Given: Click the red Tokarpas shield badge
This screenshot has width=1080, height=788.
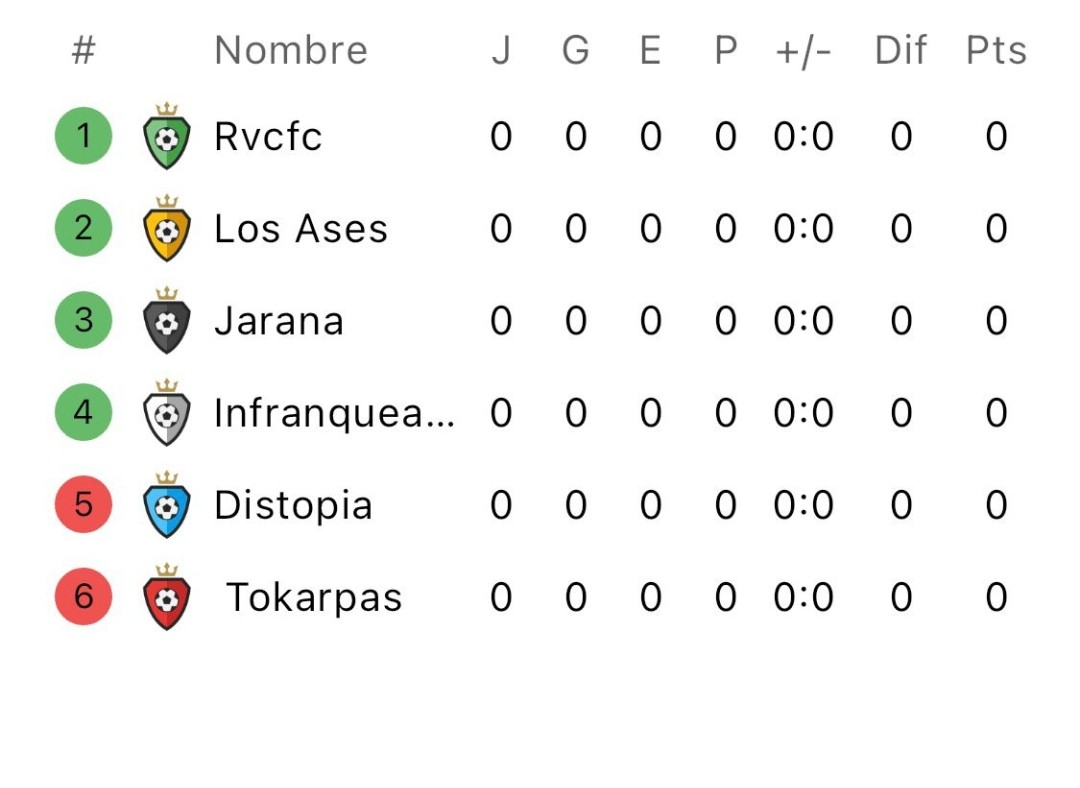Looking at the screenshot, I should point(167,597).
